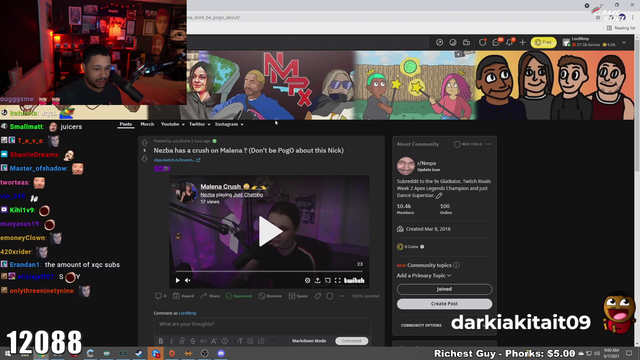This screenshot has height=360, width=640.
Task: Switch to Markdown Mode
Action: [x=309, y=341]
